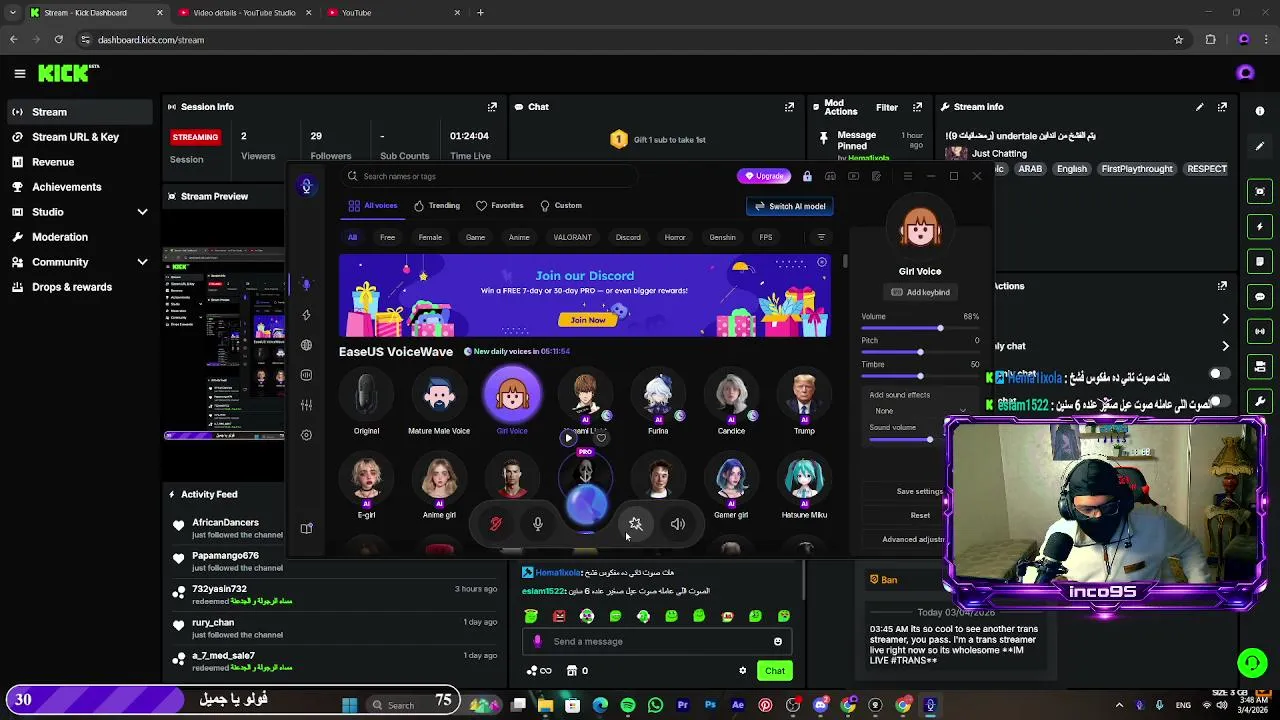Image resolution: width=1280 pixels, height=720 pixels.
Task: Pop out the Chat panel
Action: coord(789,107)
